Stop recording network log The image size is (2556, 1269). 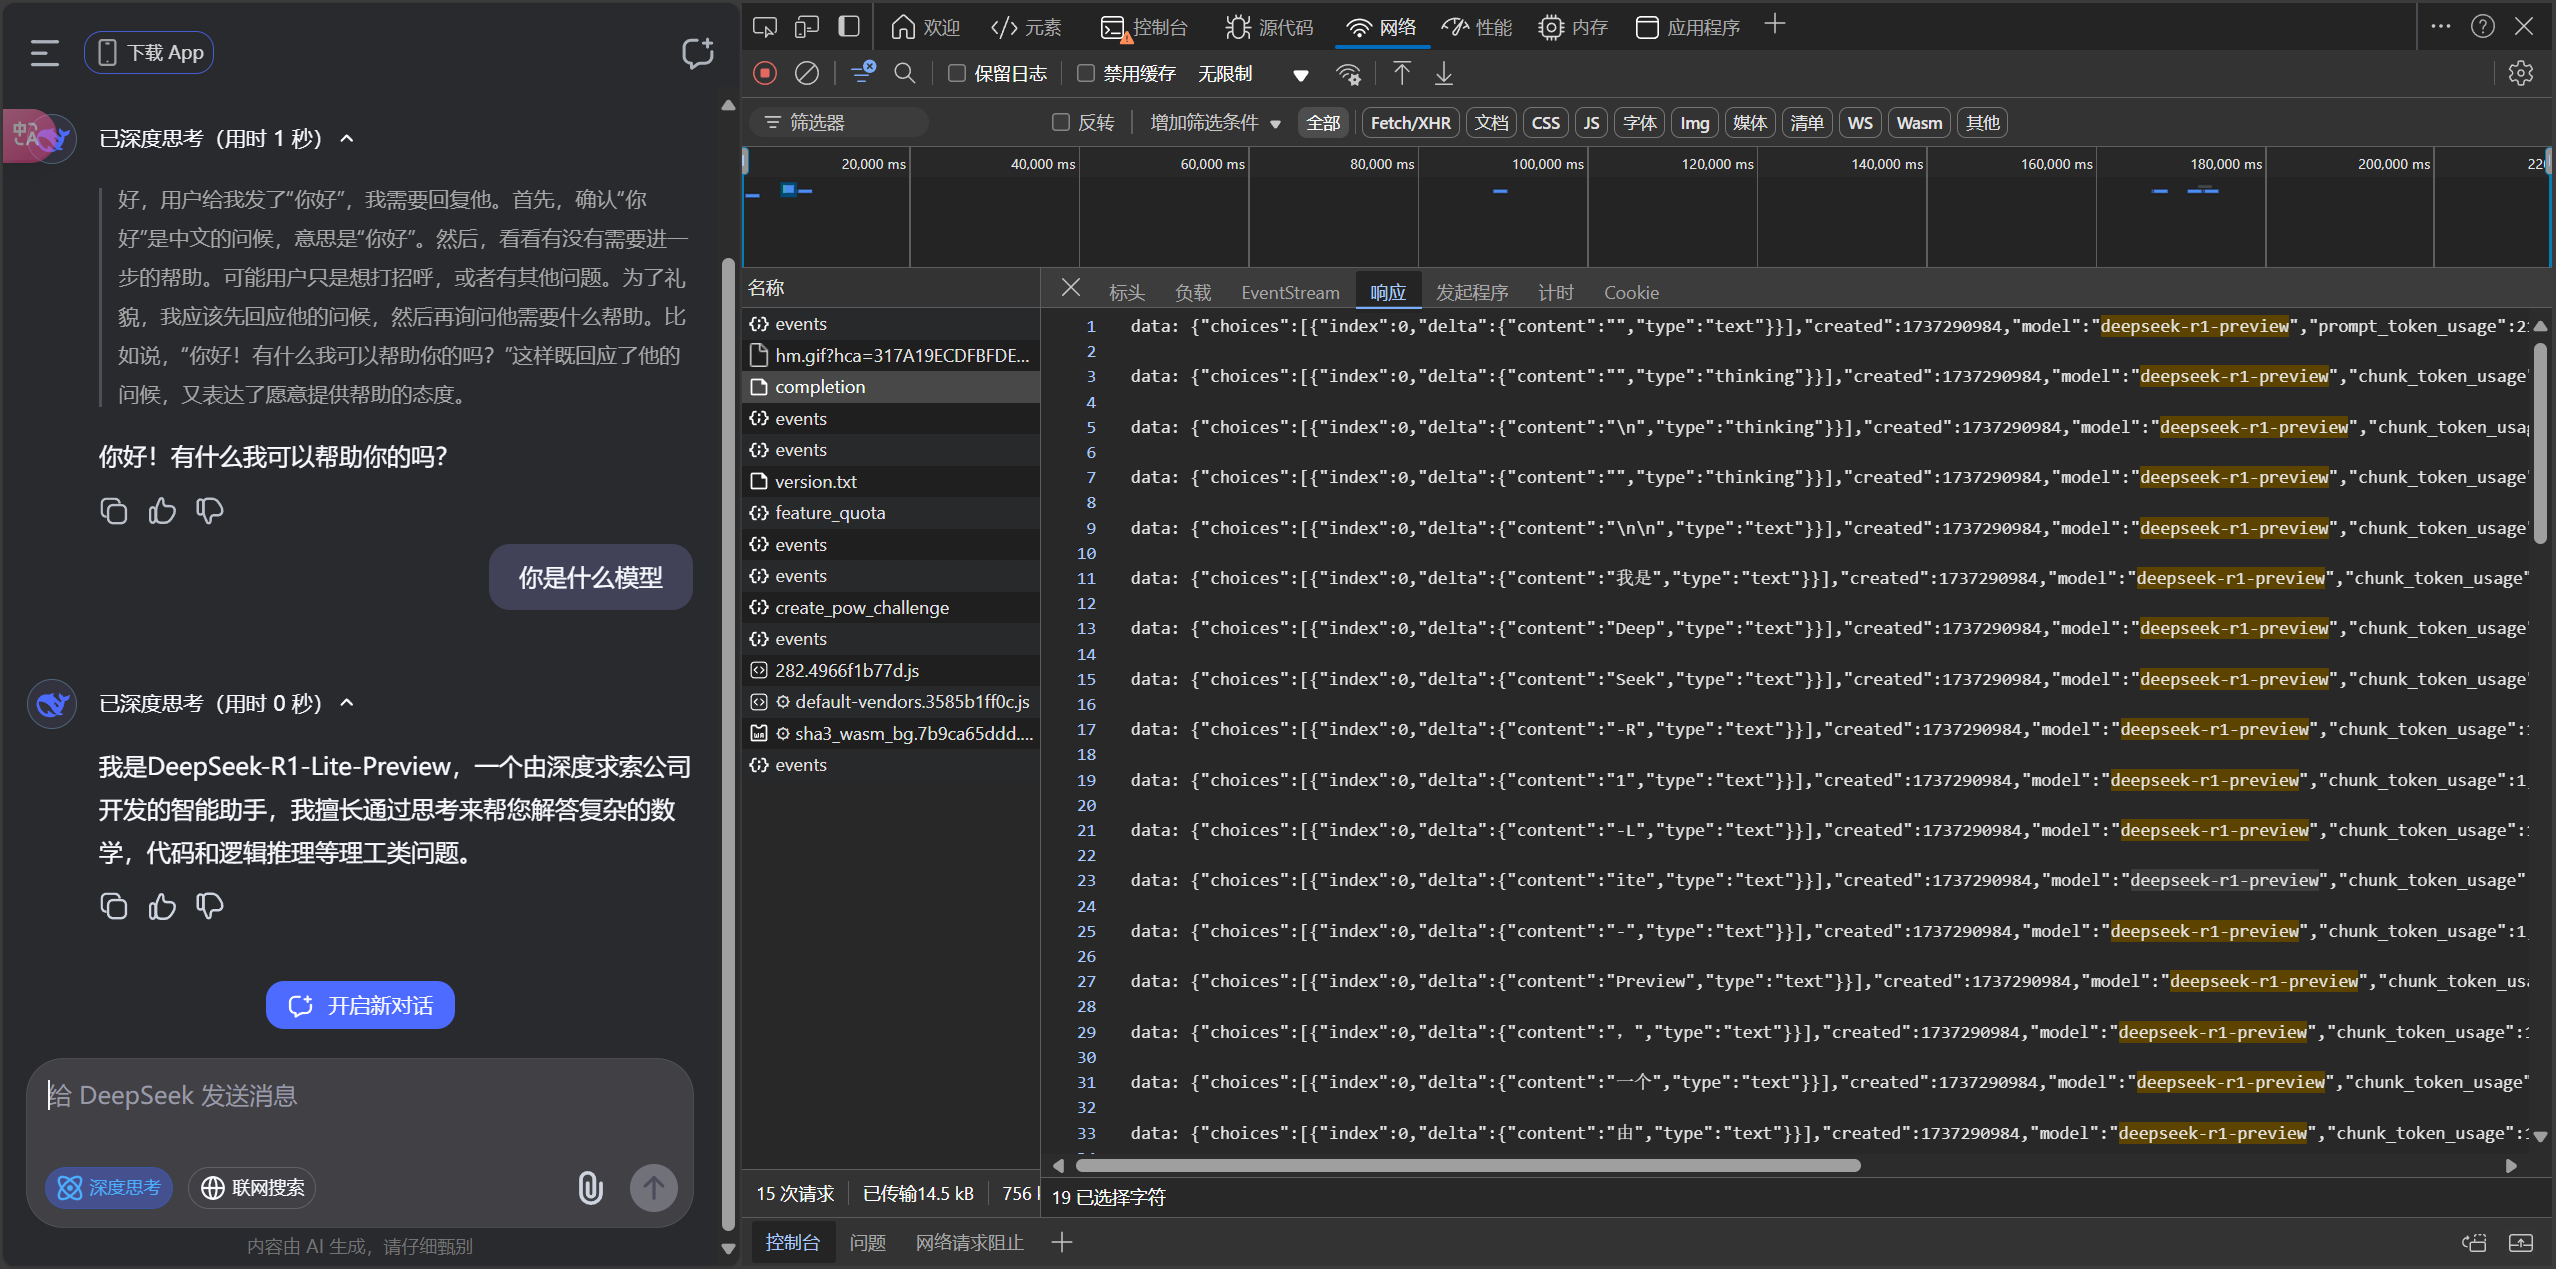tap(765, 73)
